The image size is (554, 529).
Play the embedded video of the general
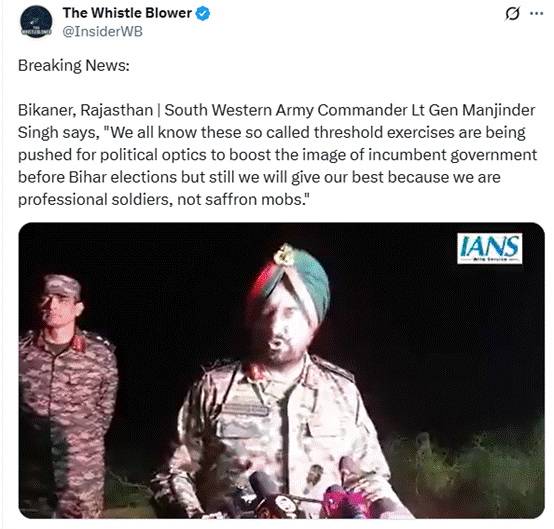click(281, 370)
